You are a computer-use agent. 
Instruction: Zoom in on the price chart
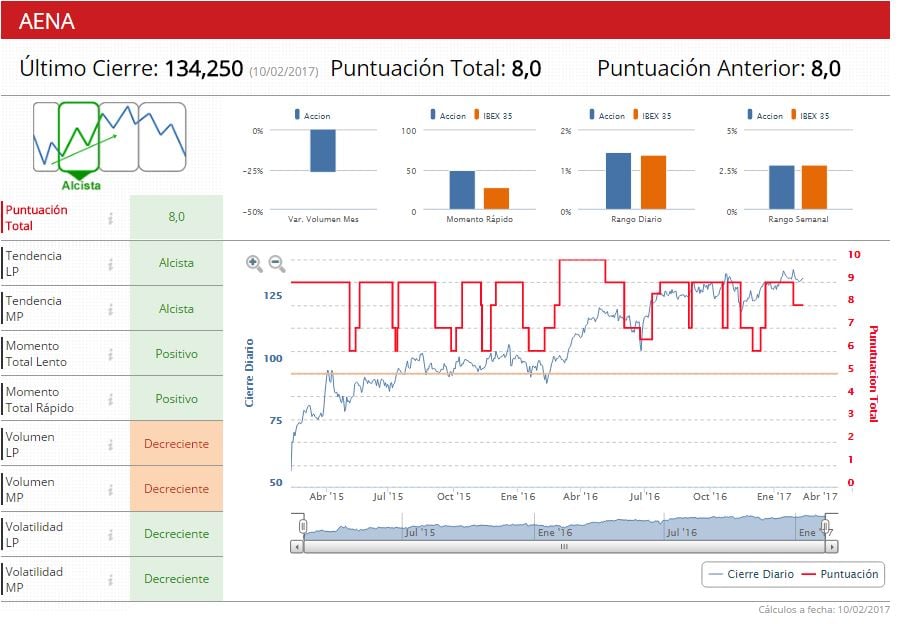coord(254,263)
